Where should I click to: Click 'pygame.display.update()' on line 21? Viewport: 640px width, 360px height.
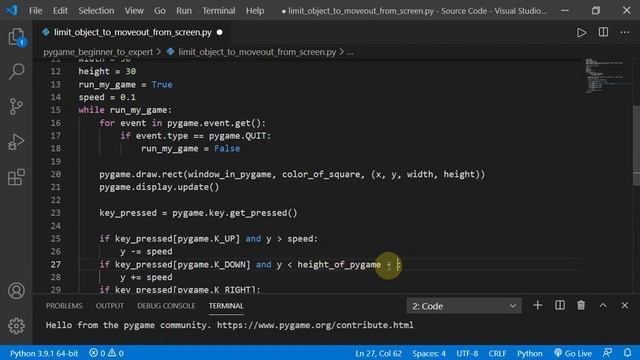click(159, 187)
